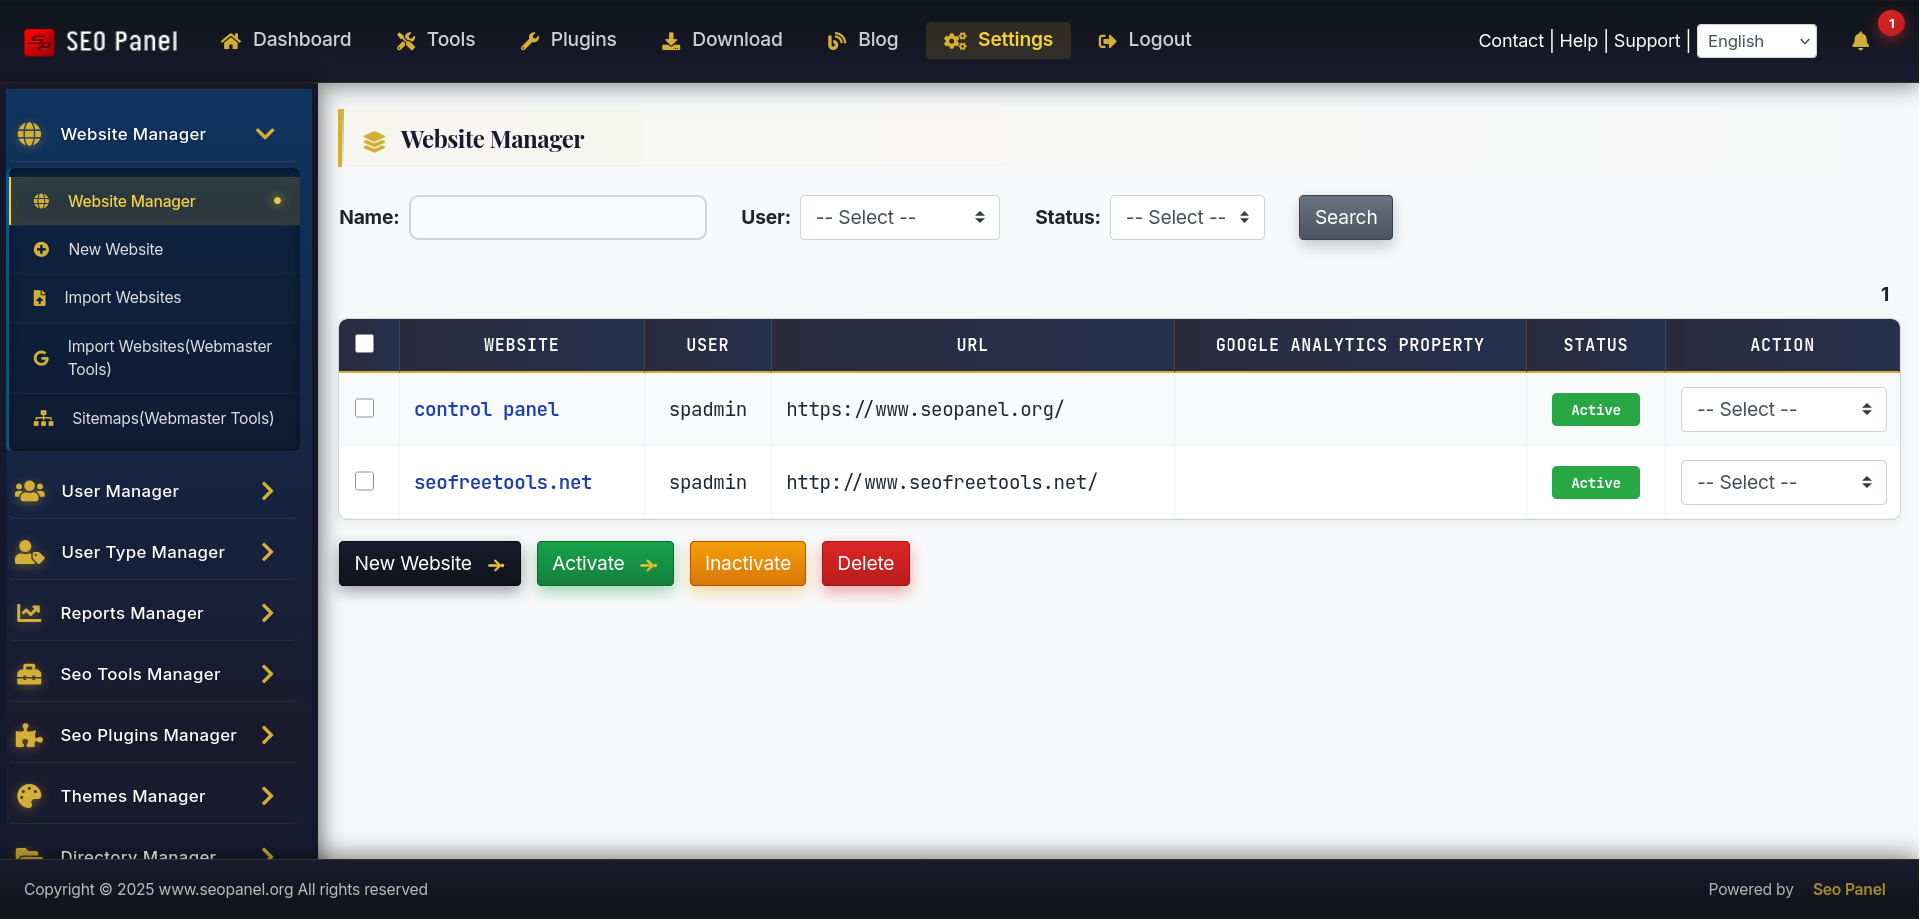The height and width of the screenshot is (919, 1920).
Task: Open Seo Tools Manager toolbox icon
Action: 29,674
